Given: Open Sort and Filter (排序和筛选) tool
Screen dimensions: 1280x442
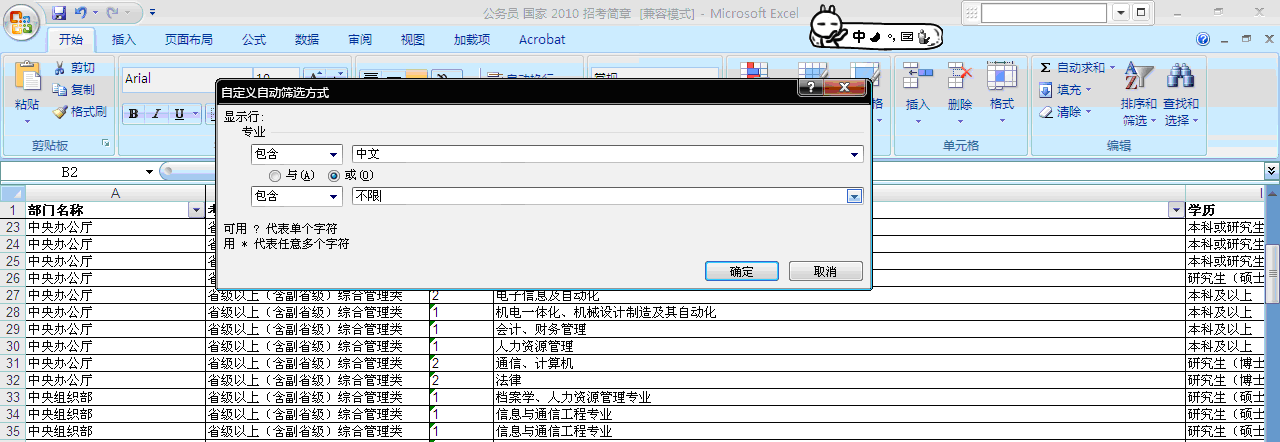Looking at the screenshot, I should click(x=1138, y=94).
